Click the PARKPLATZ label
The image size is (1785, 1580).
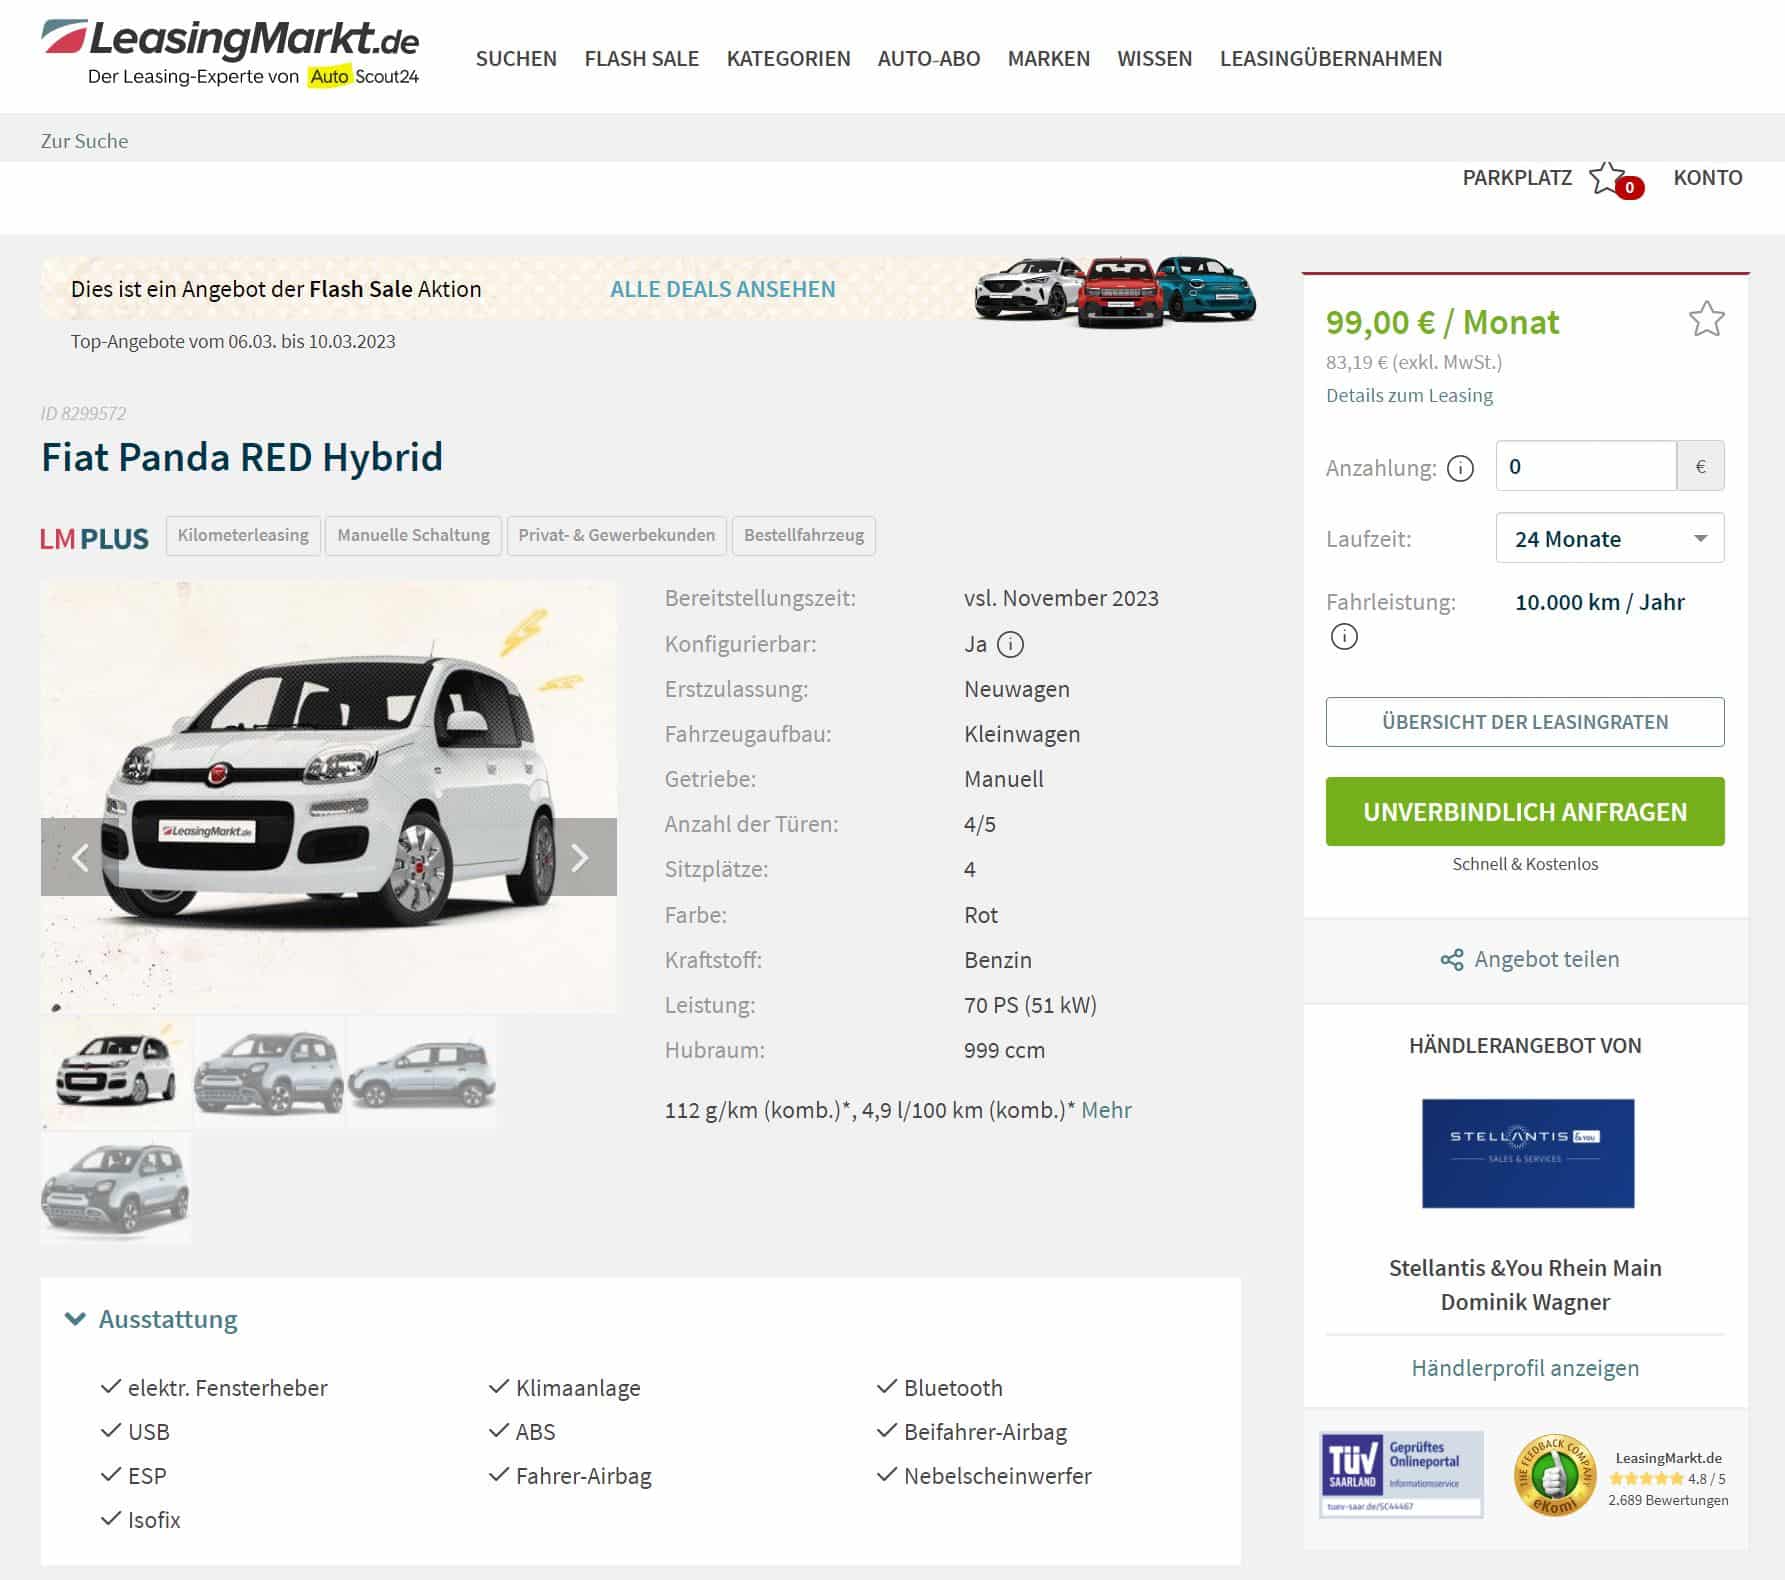pos(1517,177)
